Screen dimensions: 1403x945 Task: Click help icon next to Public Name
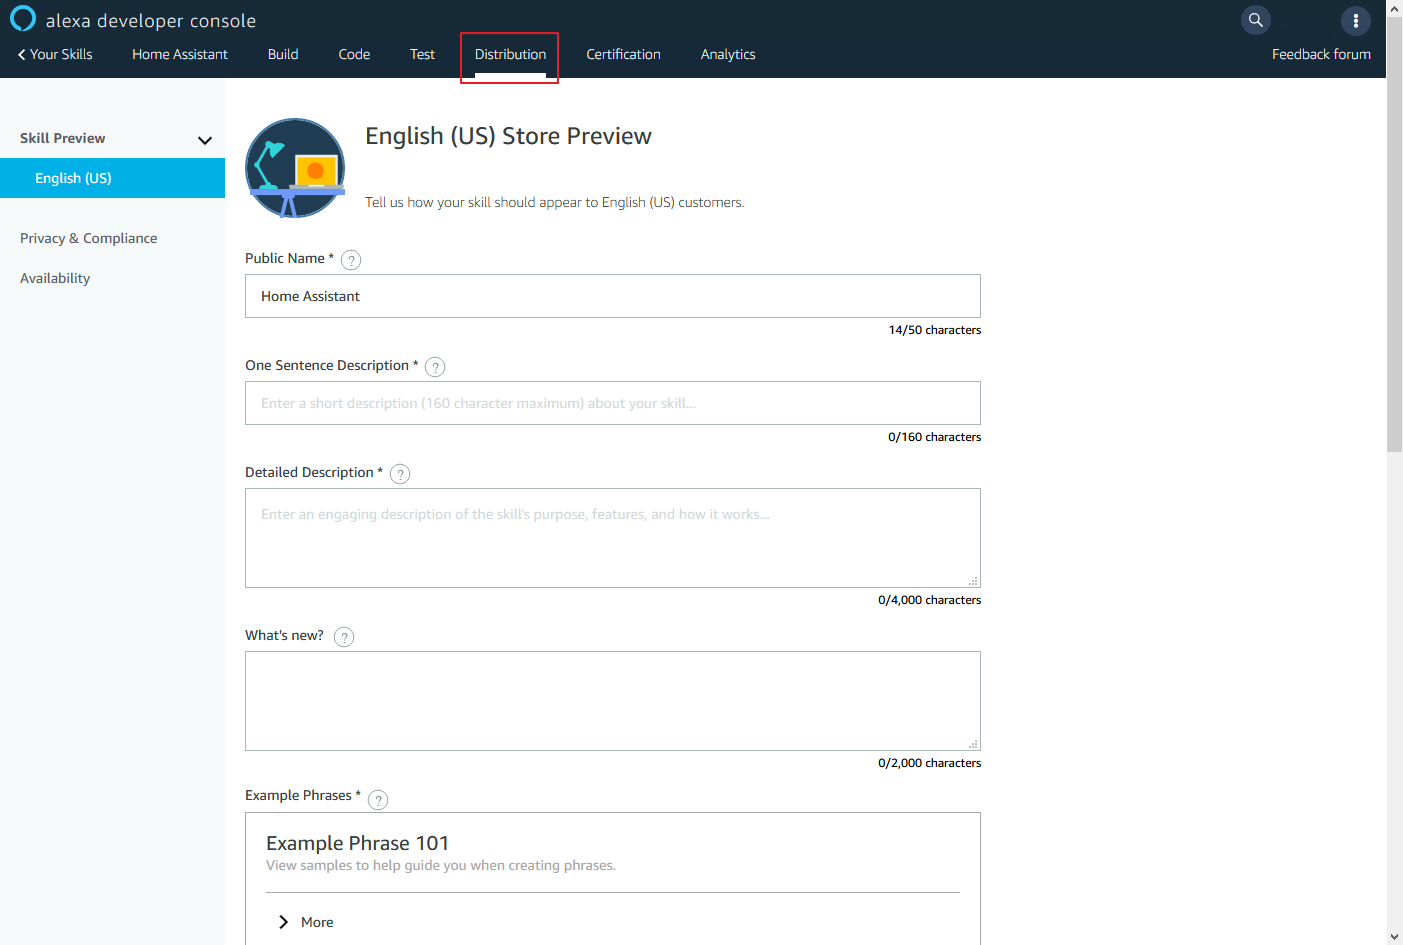pyautogui.click(x=351, y=260)
